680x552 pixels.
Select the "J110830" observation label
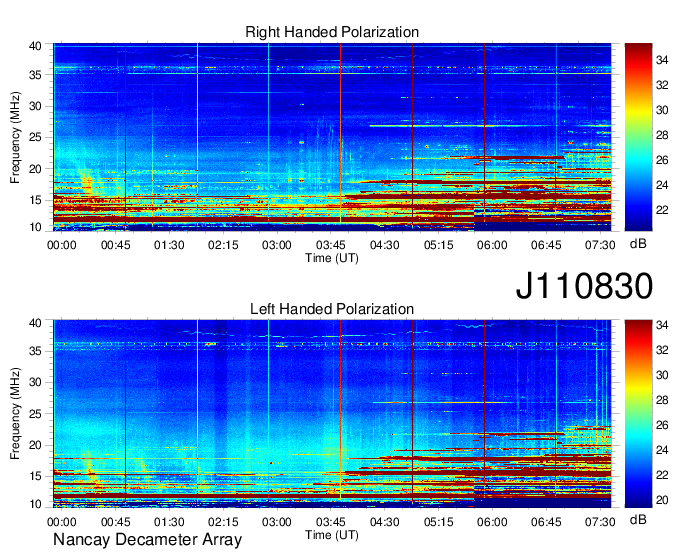coord(584,286)
